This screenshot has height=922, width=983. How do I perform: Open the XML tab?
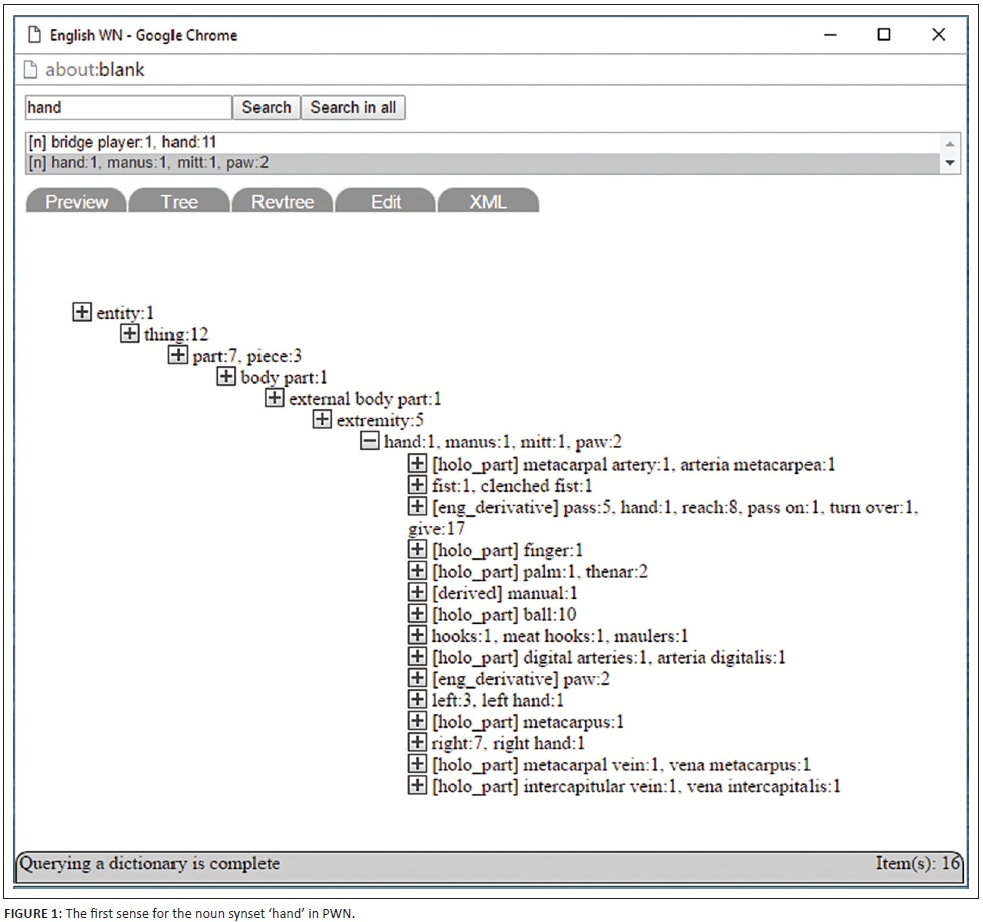pos(488,202)
